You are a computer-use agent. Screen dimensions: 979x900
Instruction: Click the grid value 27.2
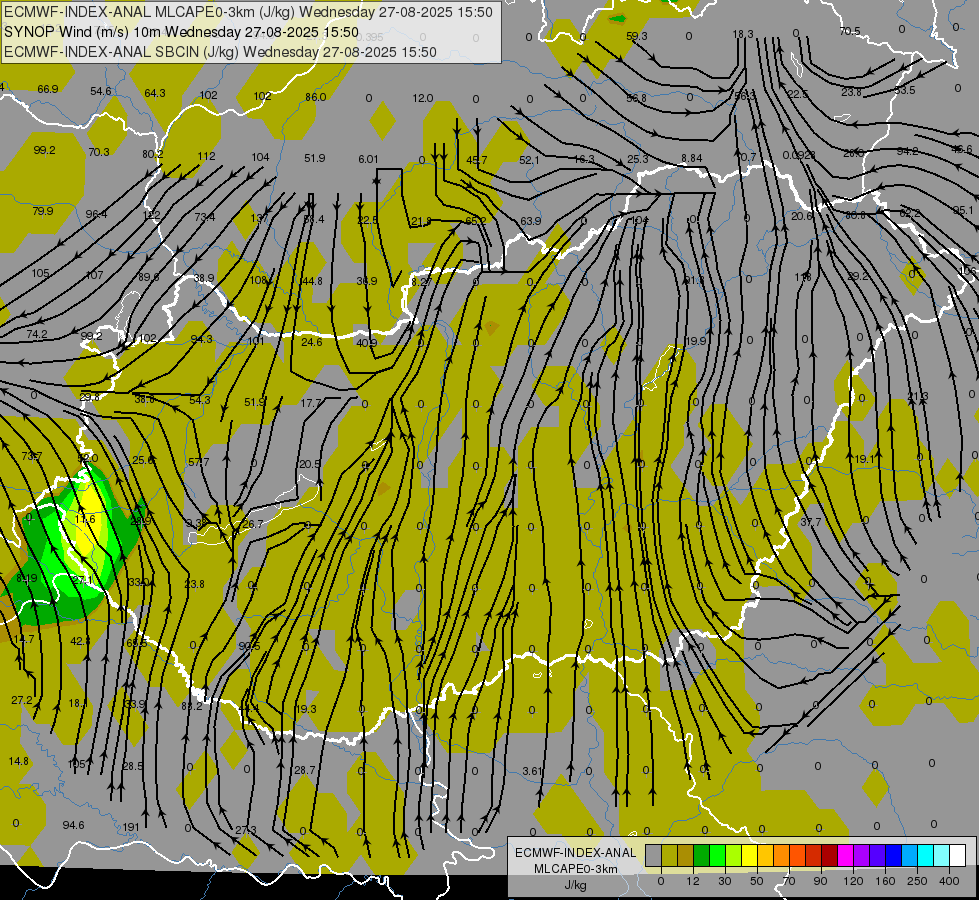22,700
